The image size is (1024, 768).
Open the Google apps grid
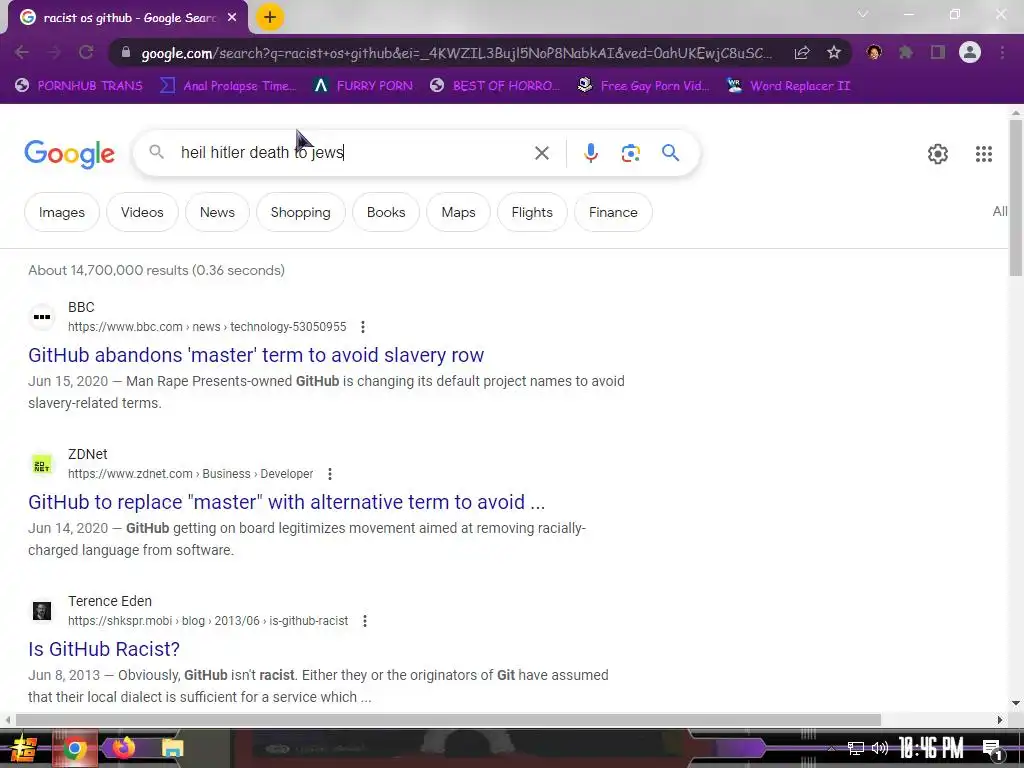point(984,154)
